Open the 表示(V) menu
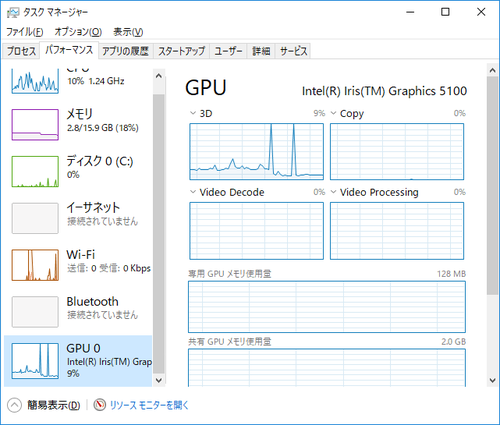The height and width of the screenshot is (425, 500). [x=128, y=32]
